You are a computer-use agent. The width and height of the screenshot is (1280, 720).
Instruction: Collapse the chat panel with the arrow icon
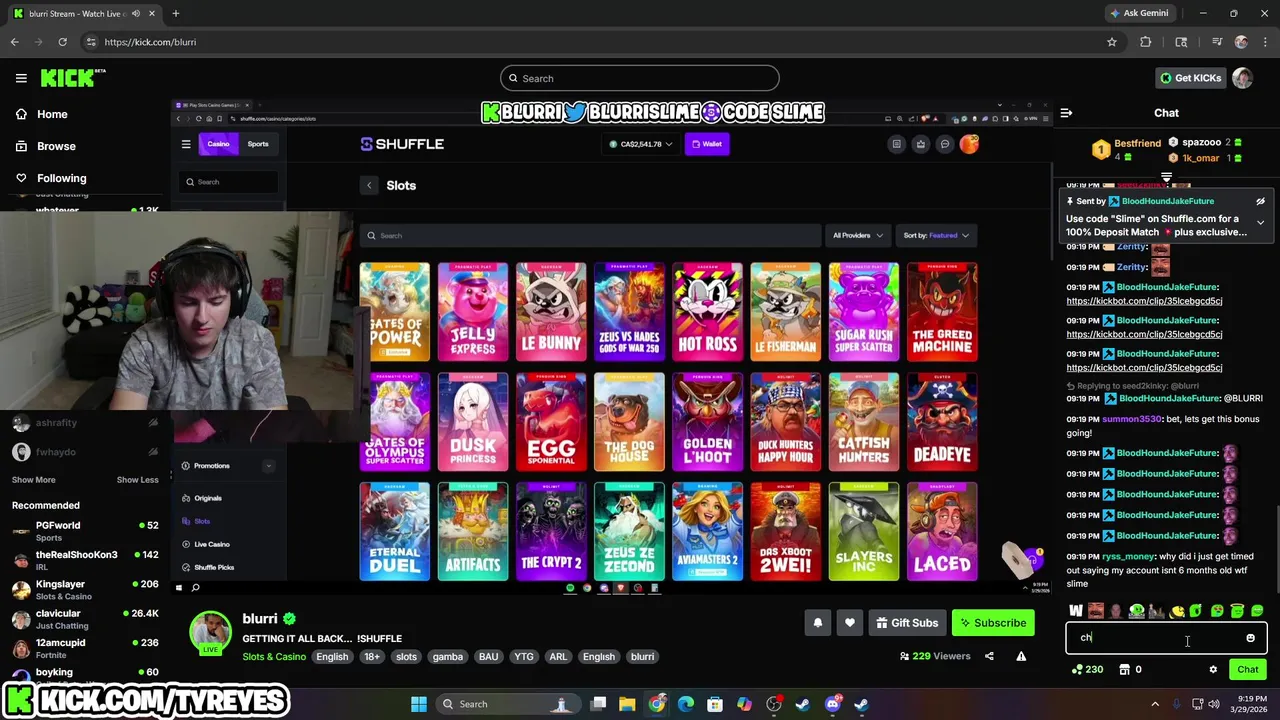point(1066,113)
